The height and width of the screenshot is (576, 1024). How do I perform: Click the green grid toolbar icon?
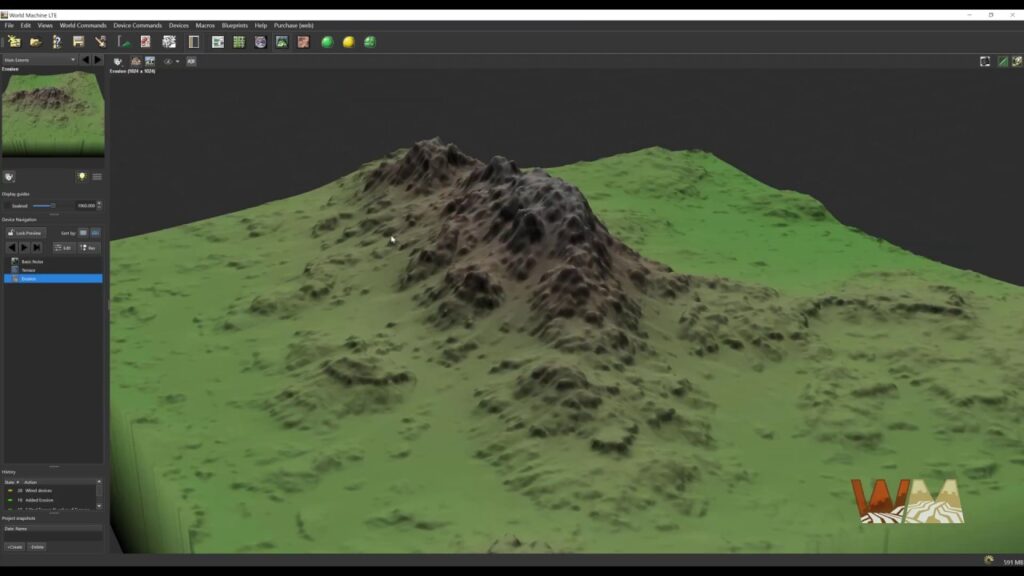pos(239,42)
